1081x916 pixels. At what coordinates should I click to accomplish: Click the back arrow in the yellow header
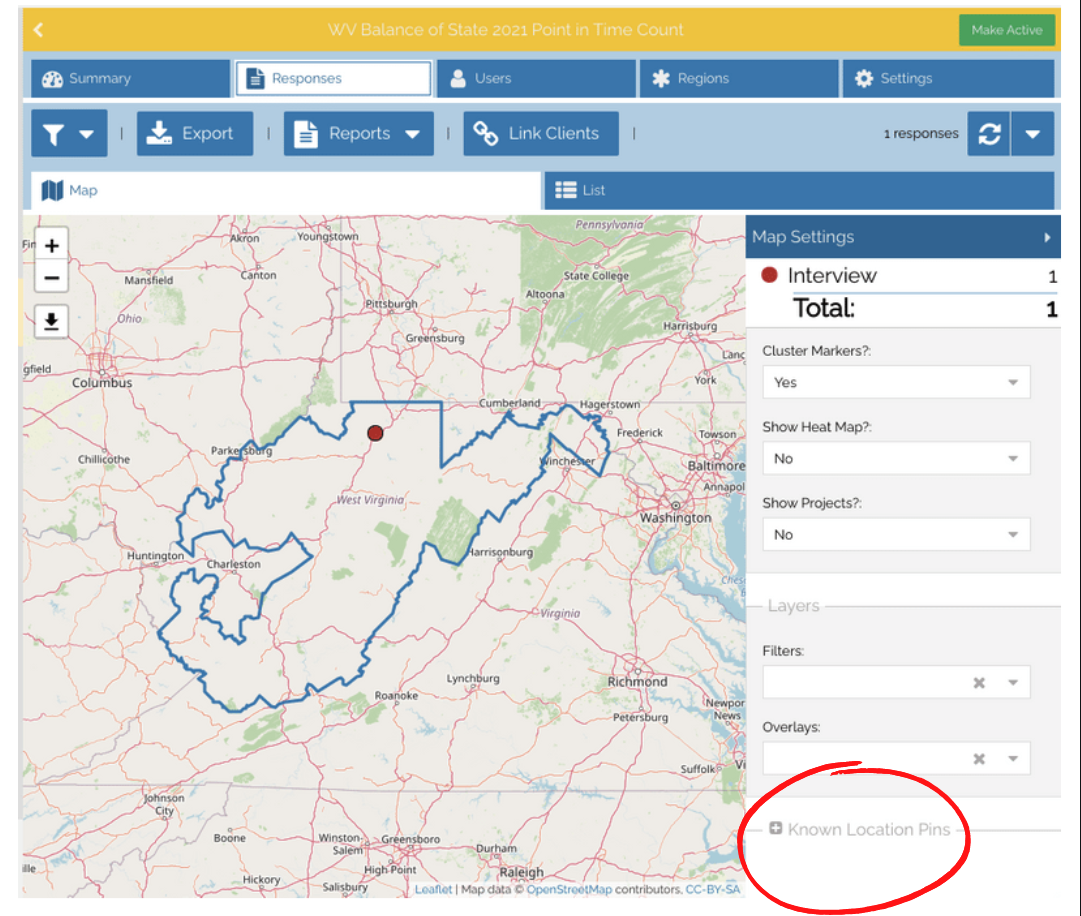[38, 30]
